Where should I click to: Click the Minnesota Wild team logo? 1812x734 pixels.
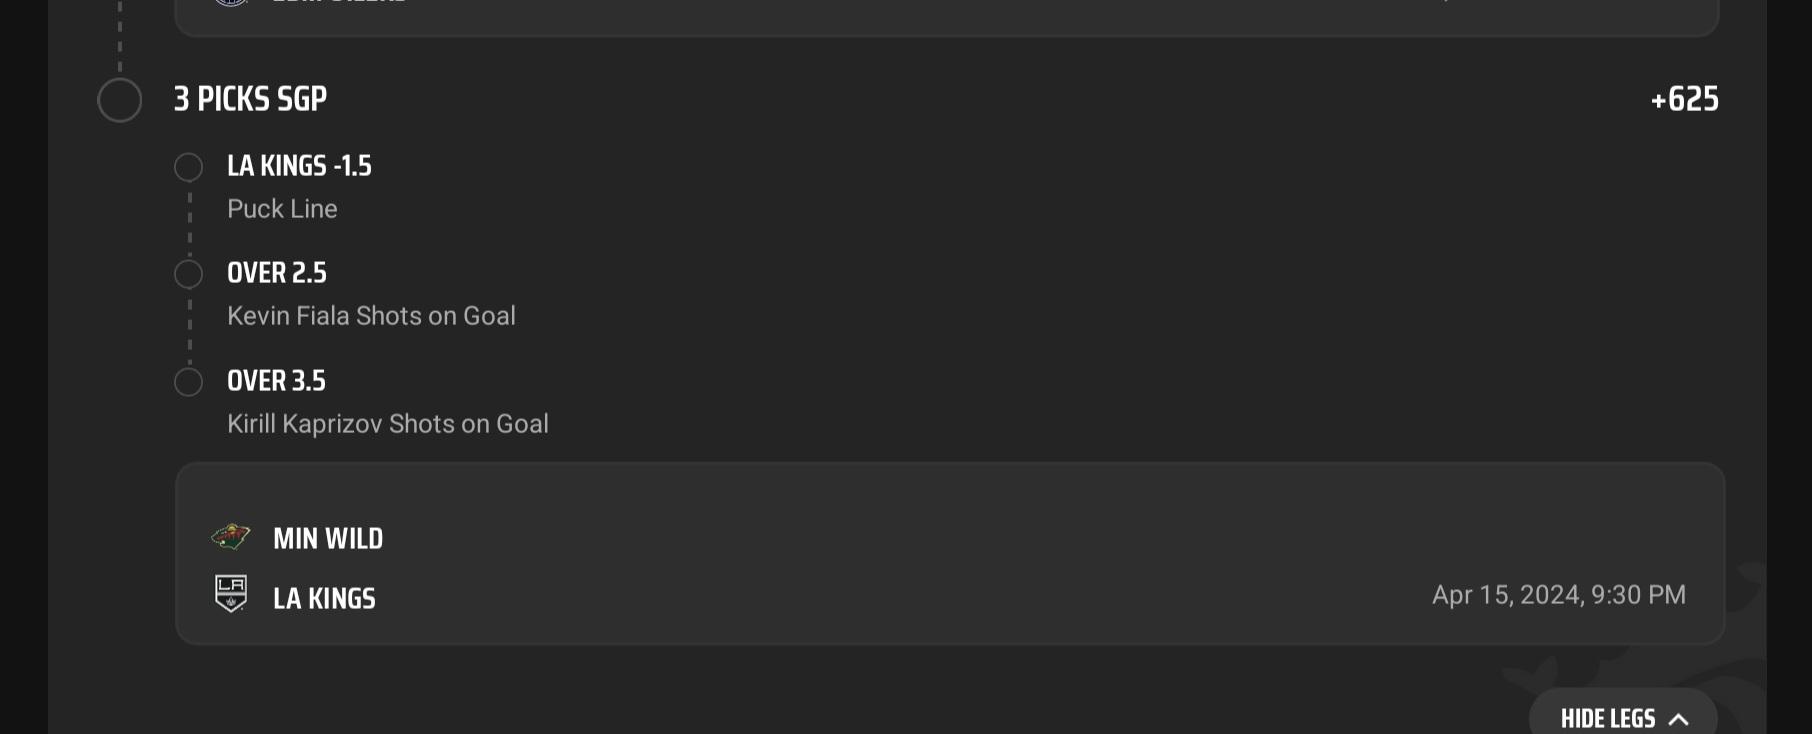(231, 537)
